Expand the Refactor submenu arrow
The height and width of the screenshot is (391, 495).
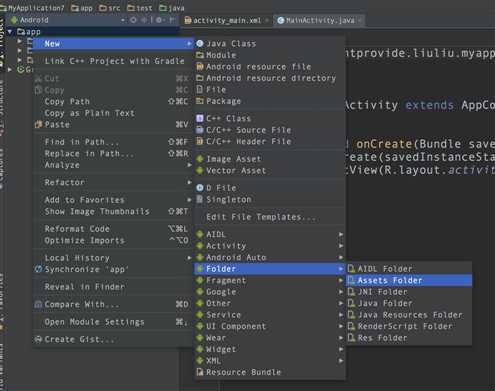[x=189, y=182]
